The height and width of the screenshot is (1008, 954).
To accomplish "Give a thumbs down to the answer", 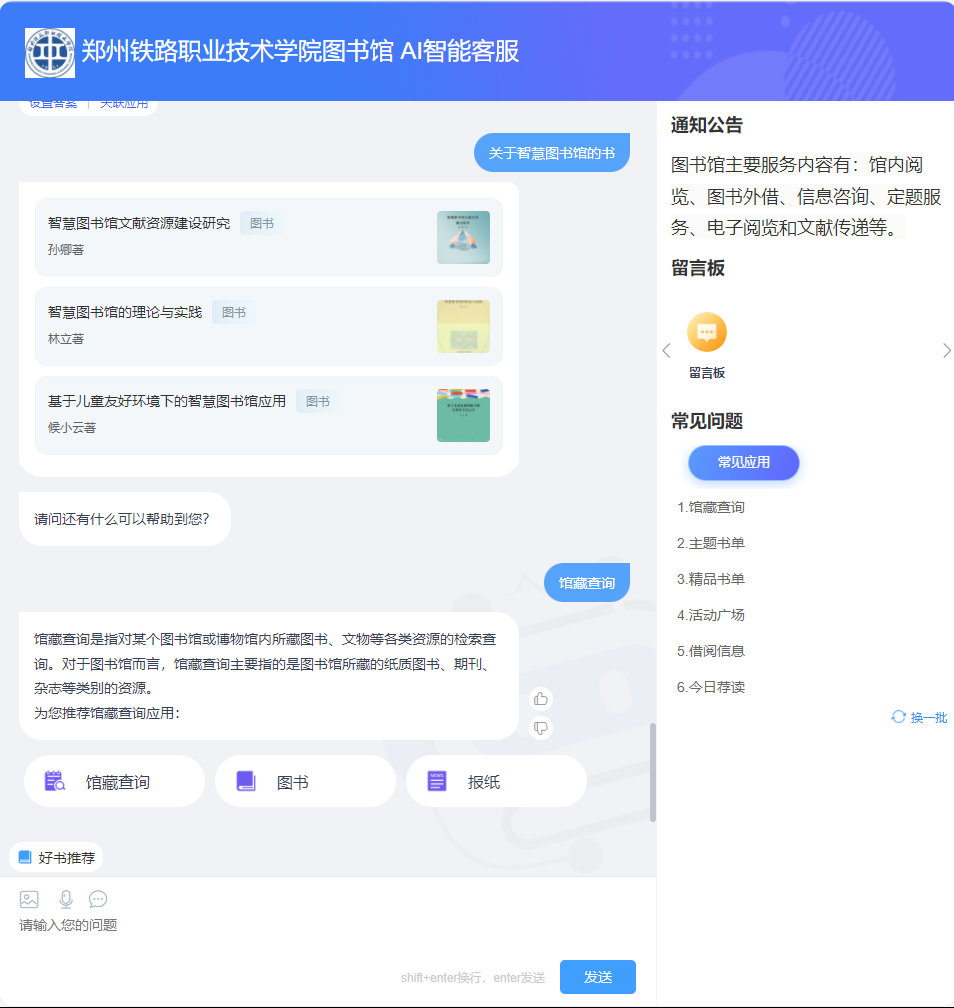I will click(541, 728).
